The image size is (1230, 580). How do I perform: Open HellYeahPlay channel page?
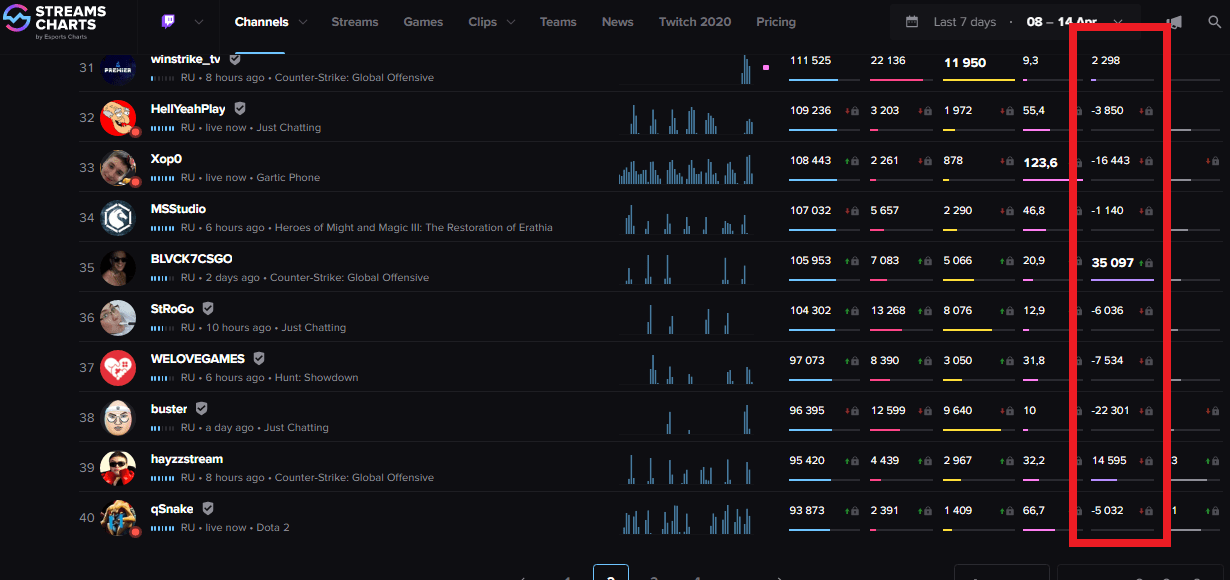pyautogui.click(x=188, y=109)
